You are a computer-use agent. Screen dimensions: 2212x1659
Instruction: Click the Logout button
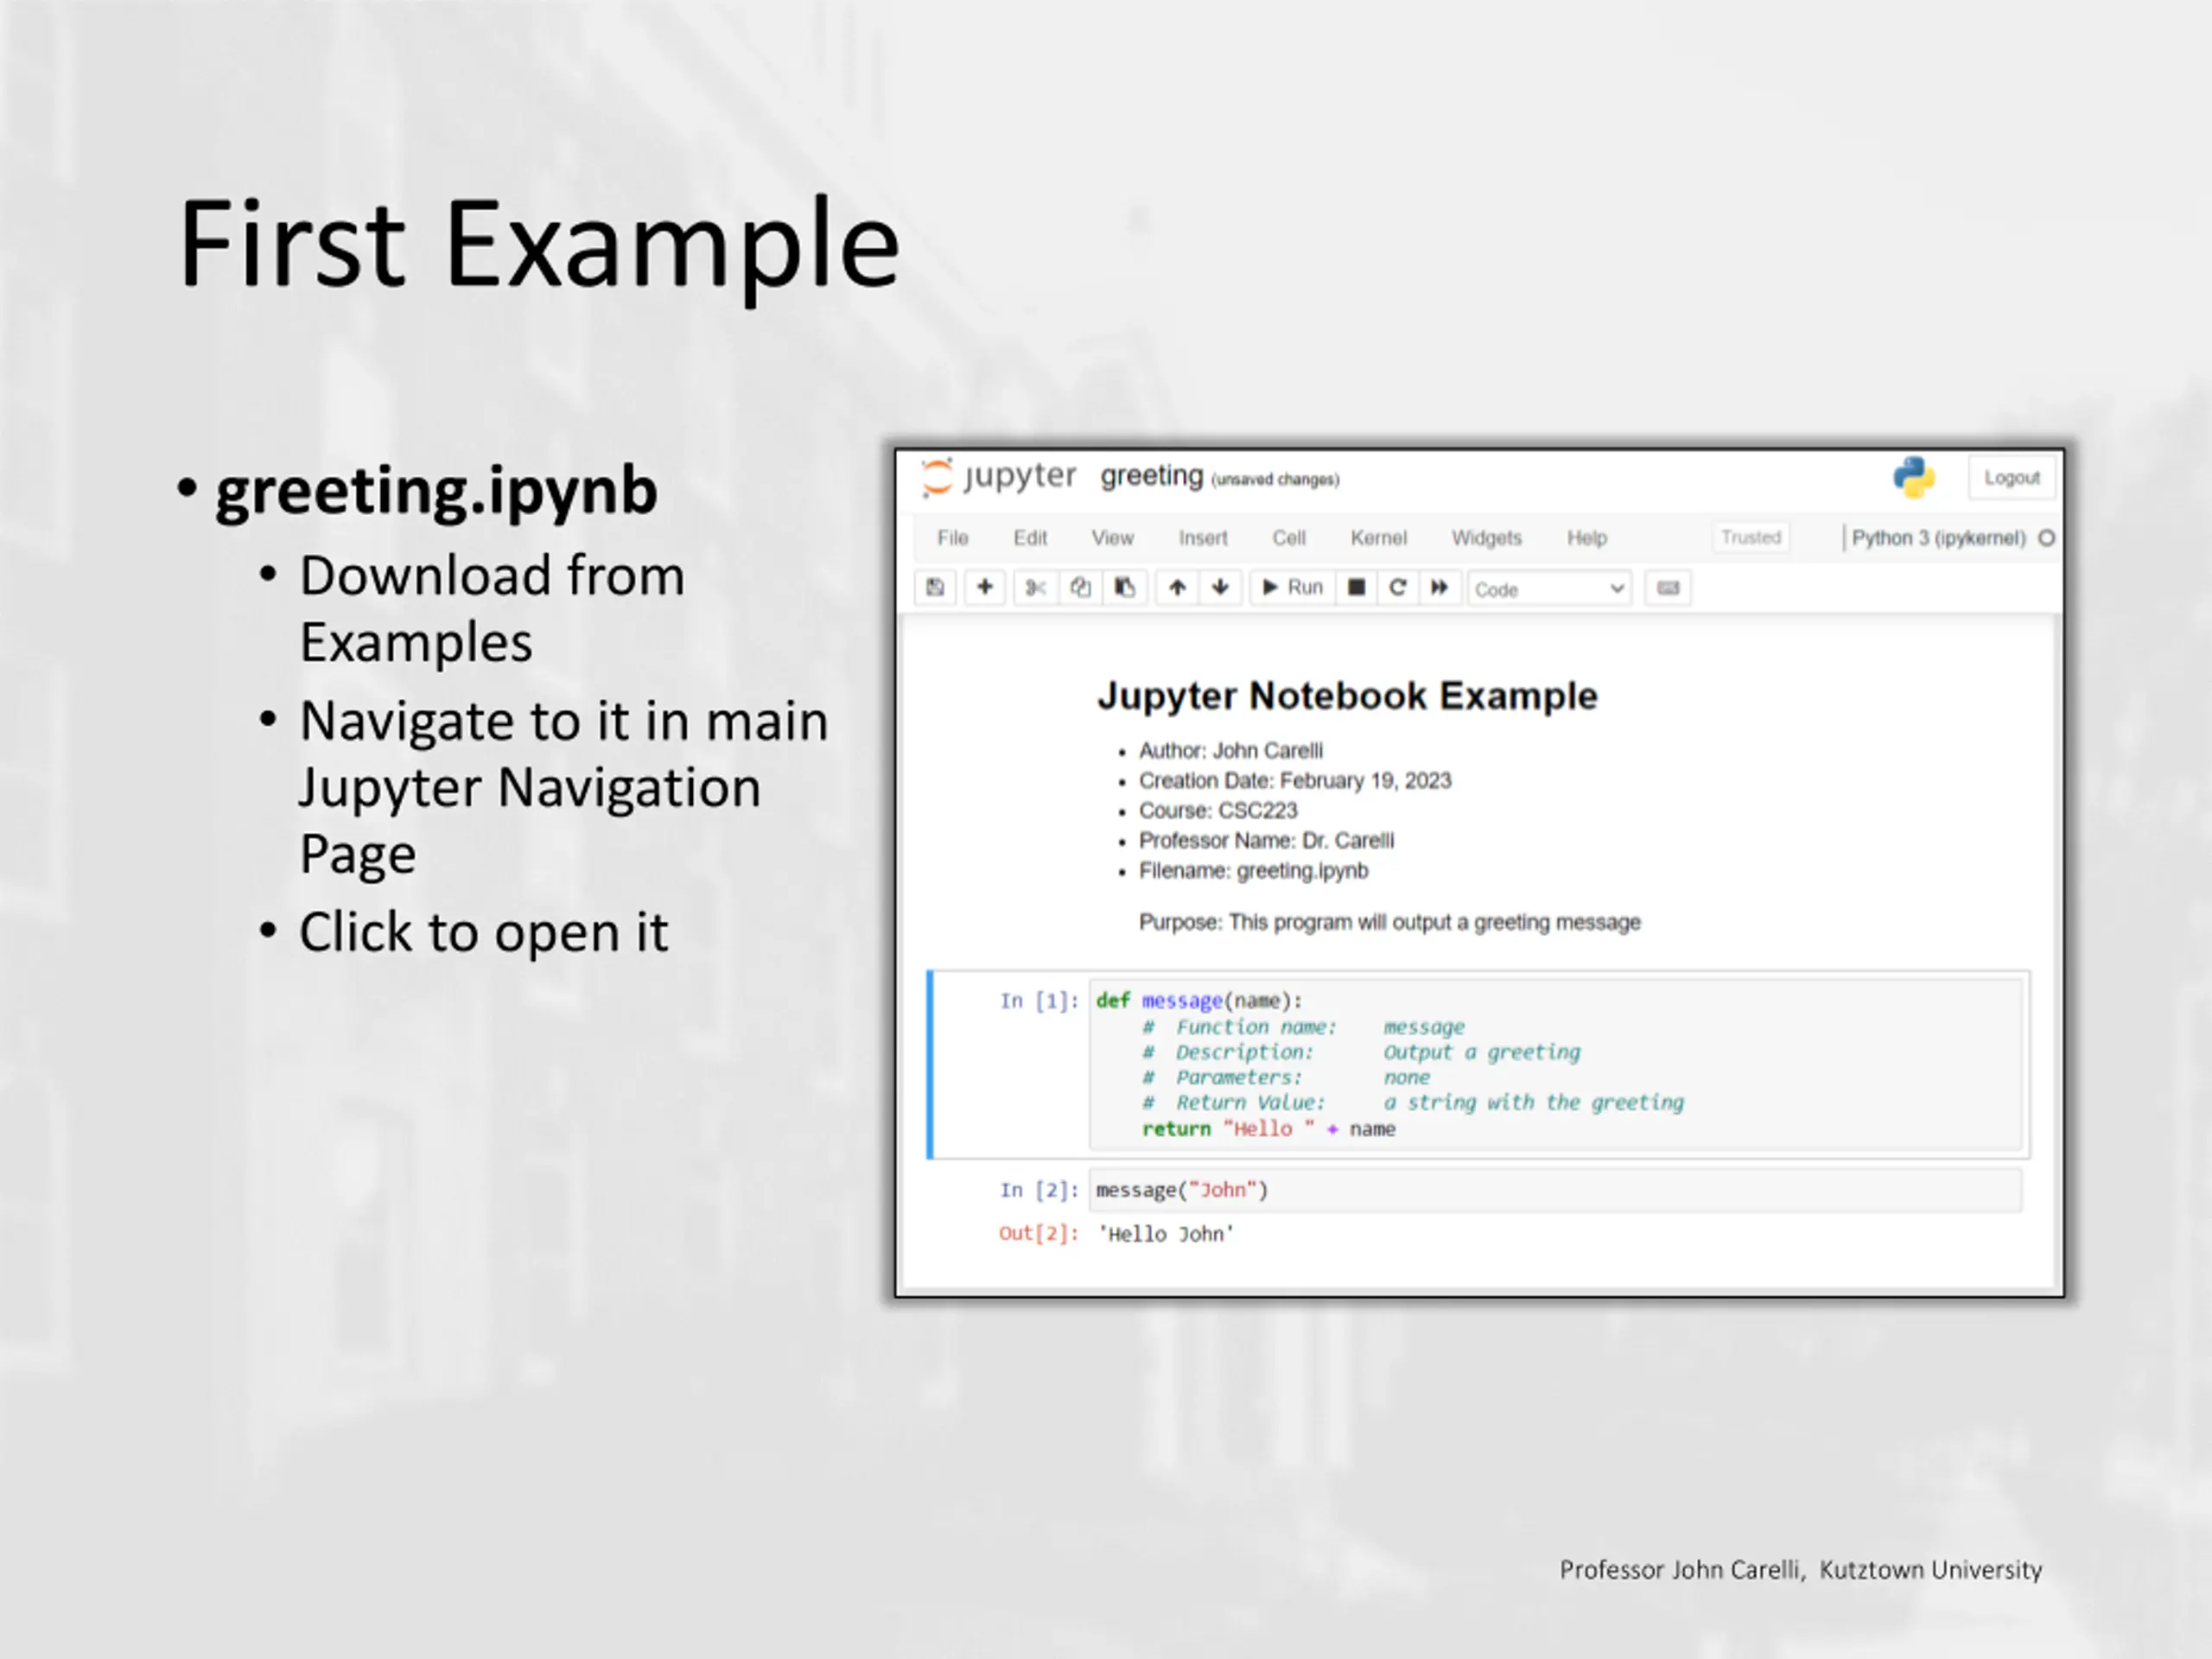(2011, 478)
